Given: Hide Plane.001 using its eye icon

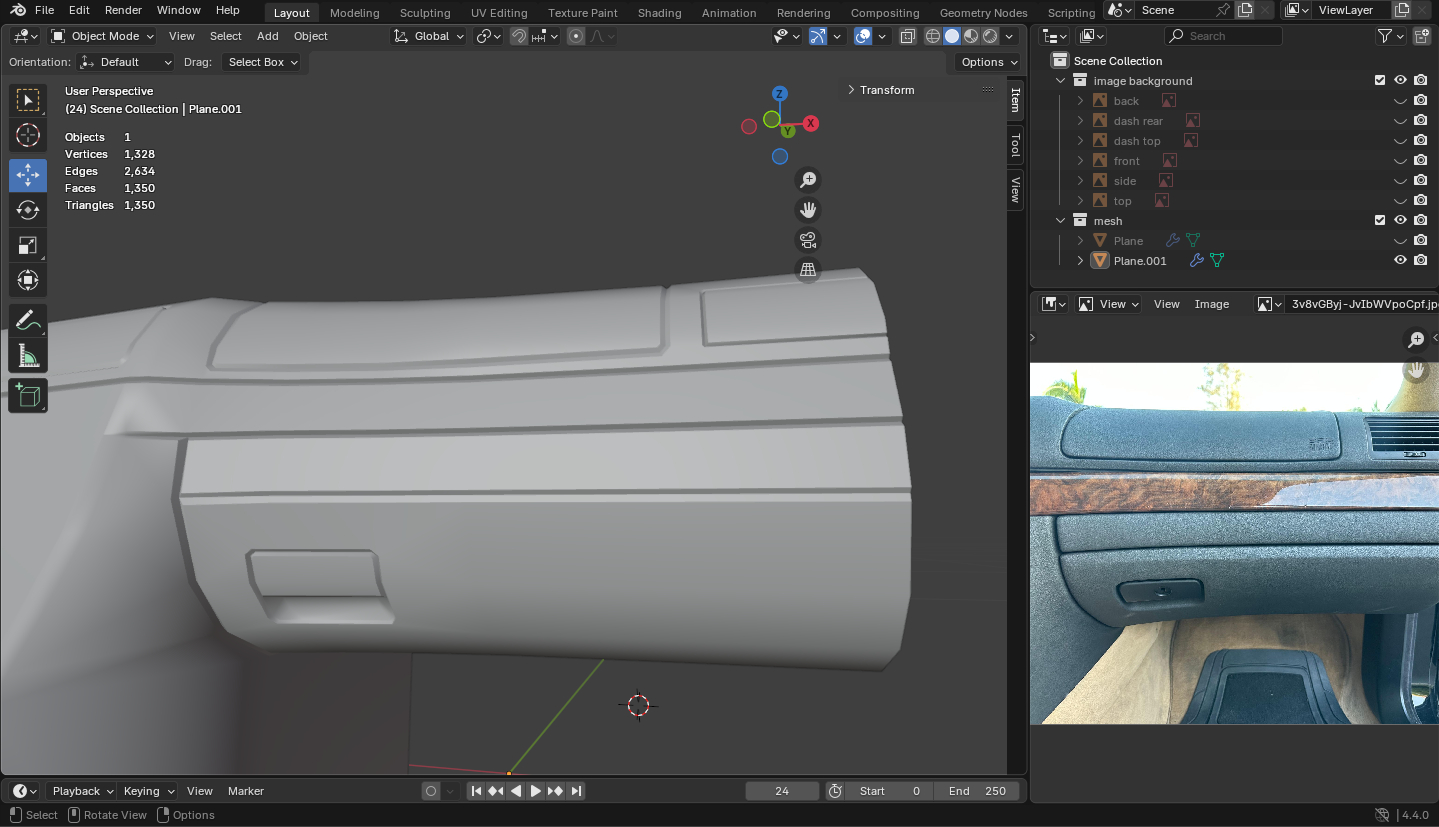Looking at the screenshot, I should 1400,261.
